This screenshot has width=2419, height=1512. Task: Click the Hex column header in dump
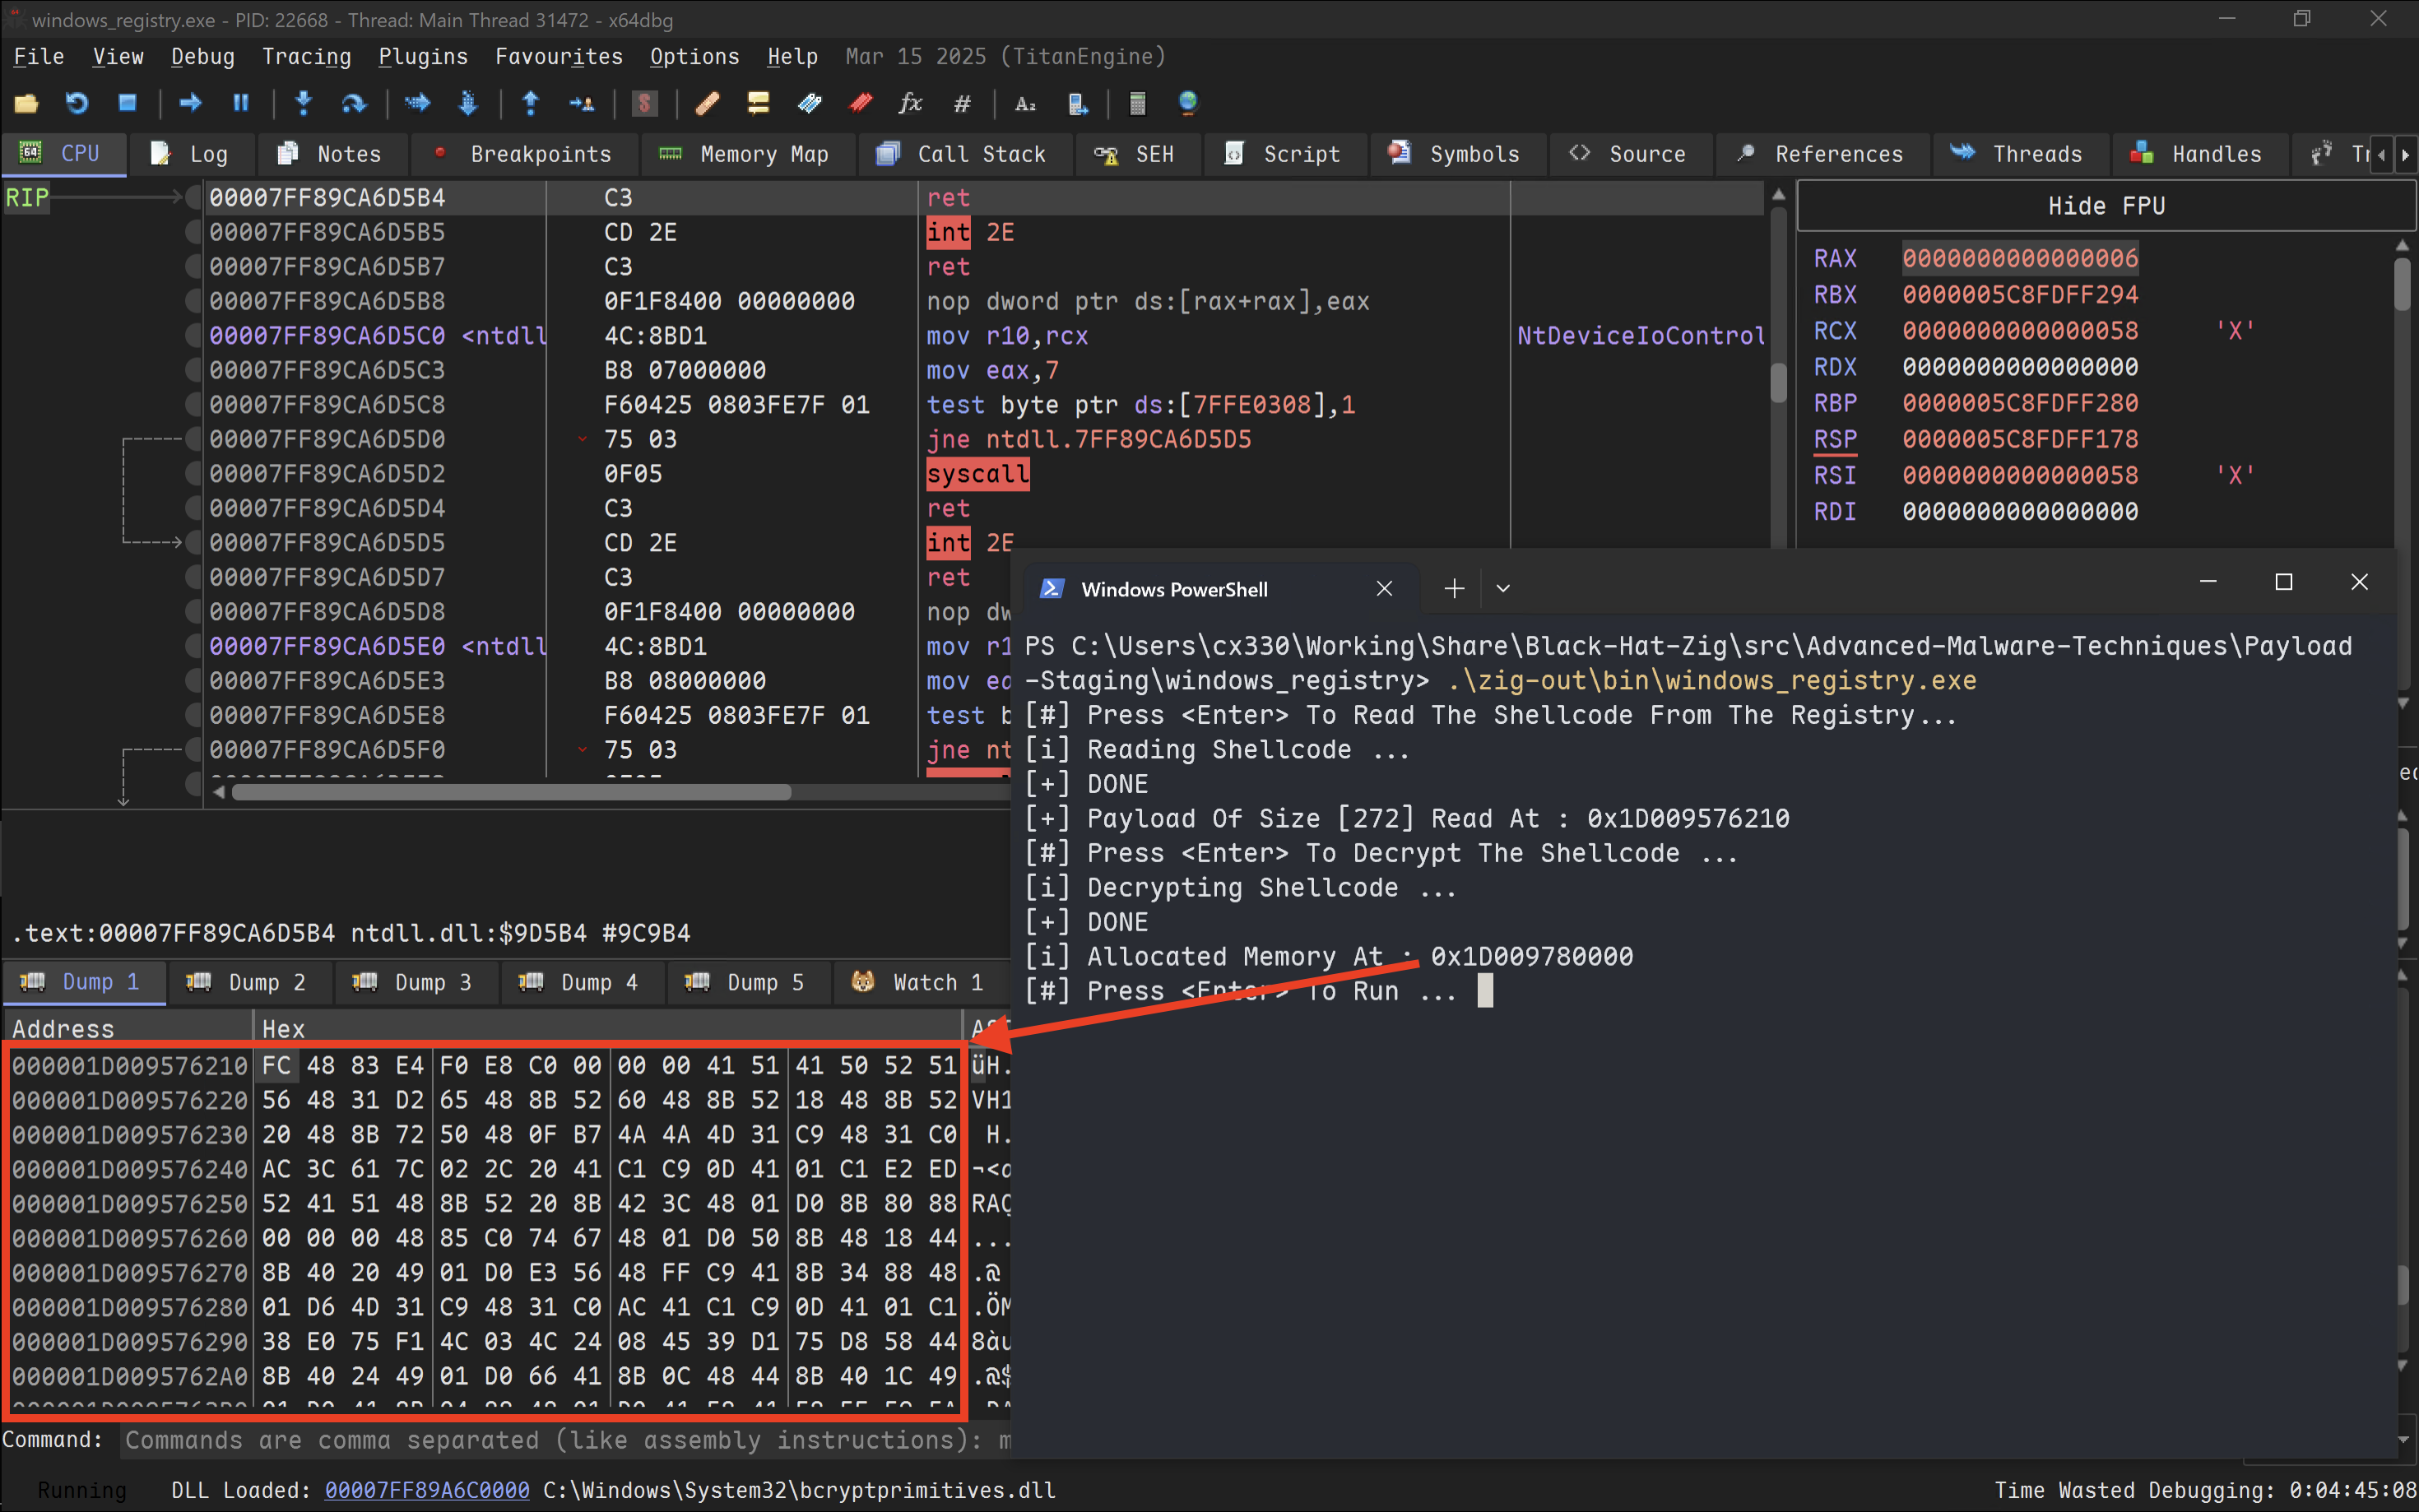[608, 1029]
